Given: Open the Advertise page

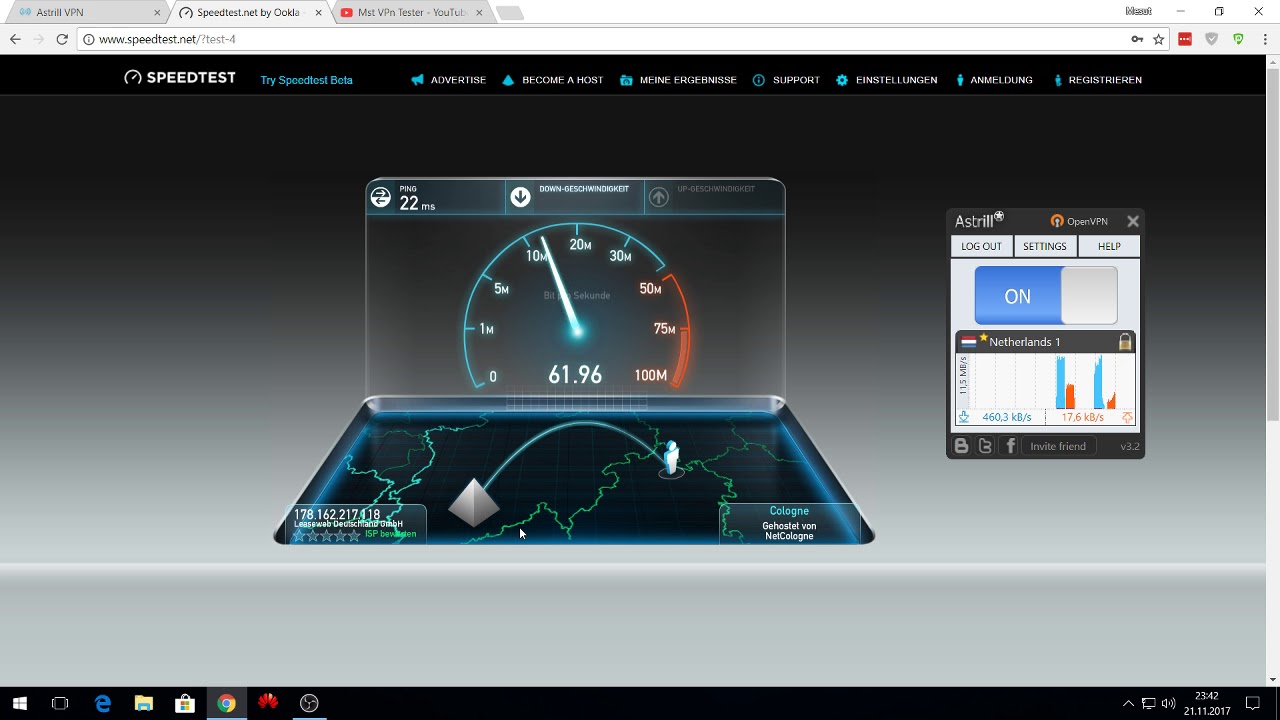Looking at the screenshot, I should coord(448,80).
